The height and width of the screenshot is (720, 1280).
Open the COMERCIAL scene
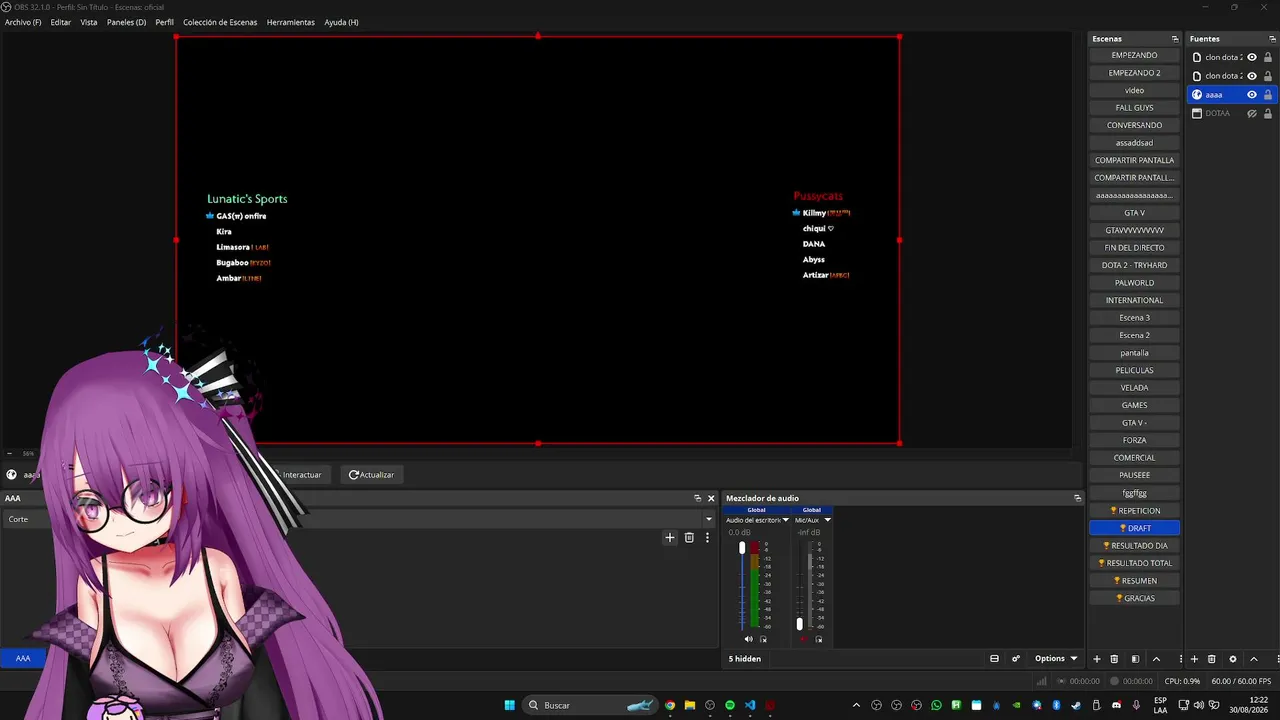pos(1134,458)
